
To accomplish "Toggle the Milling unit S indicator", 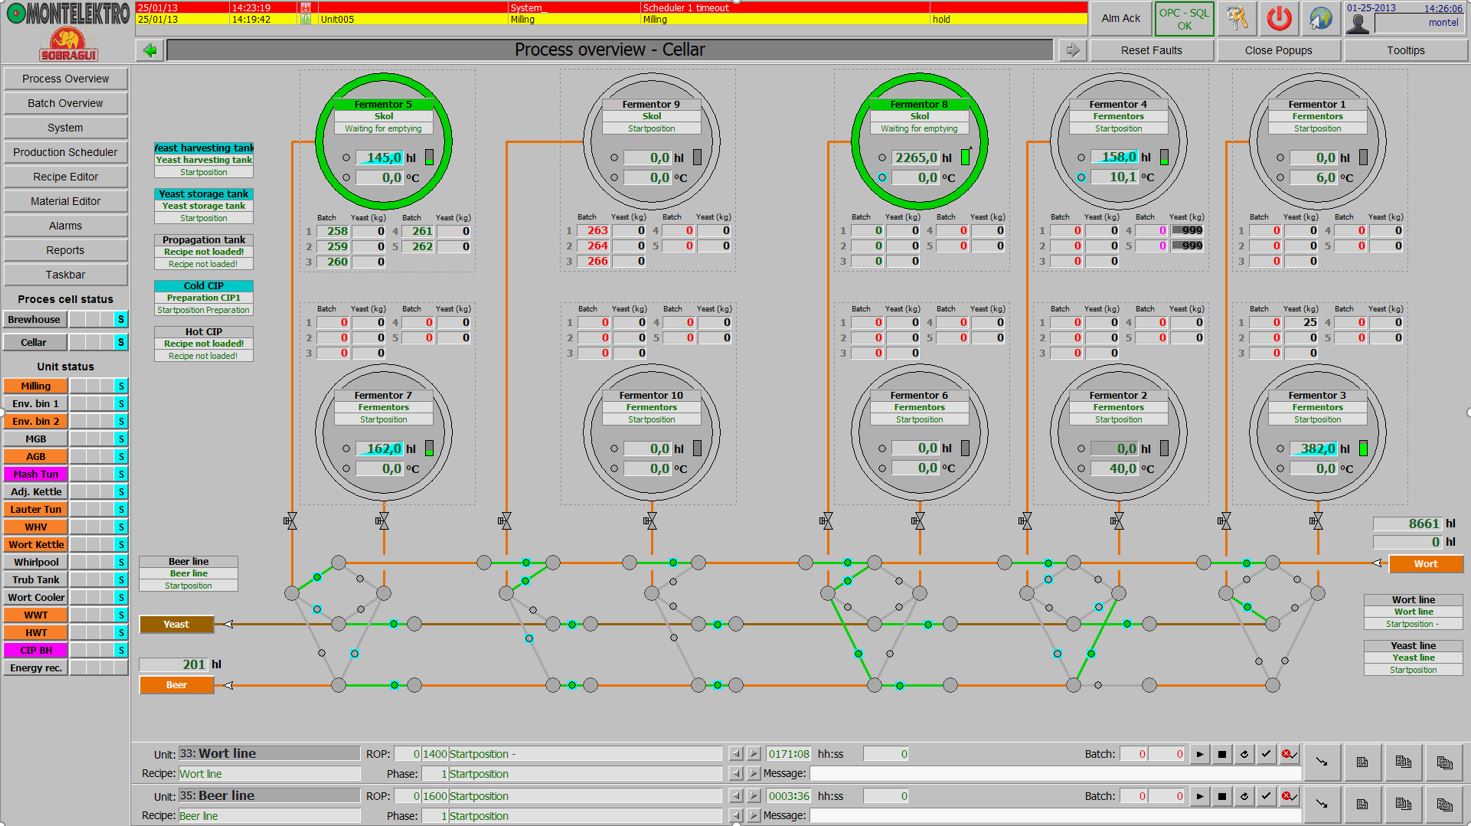I will [x=121, y=386].
